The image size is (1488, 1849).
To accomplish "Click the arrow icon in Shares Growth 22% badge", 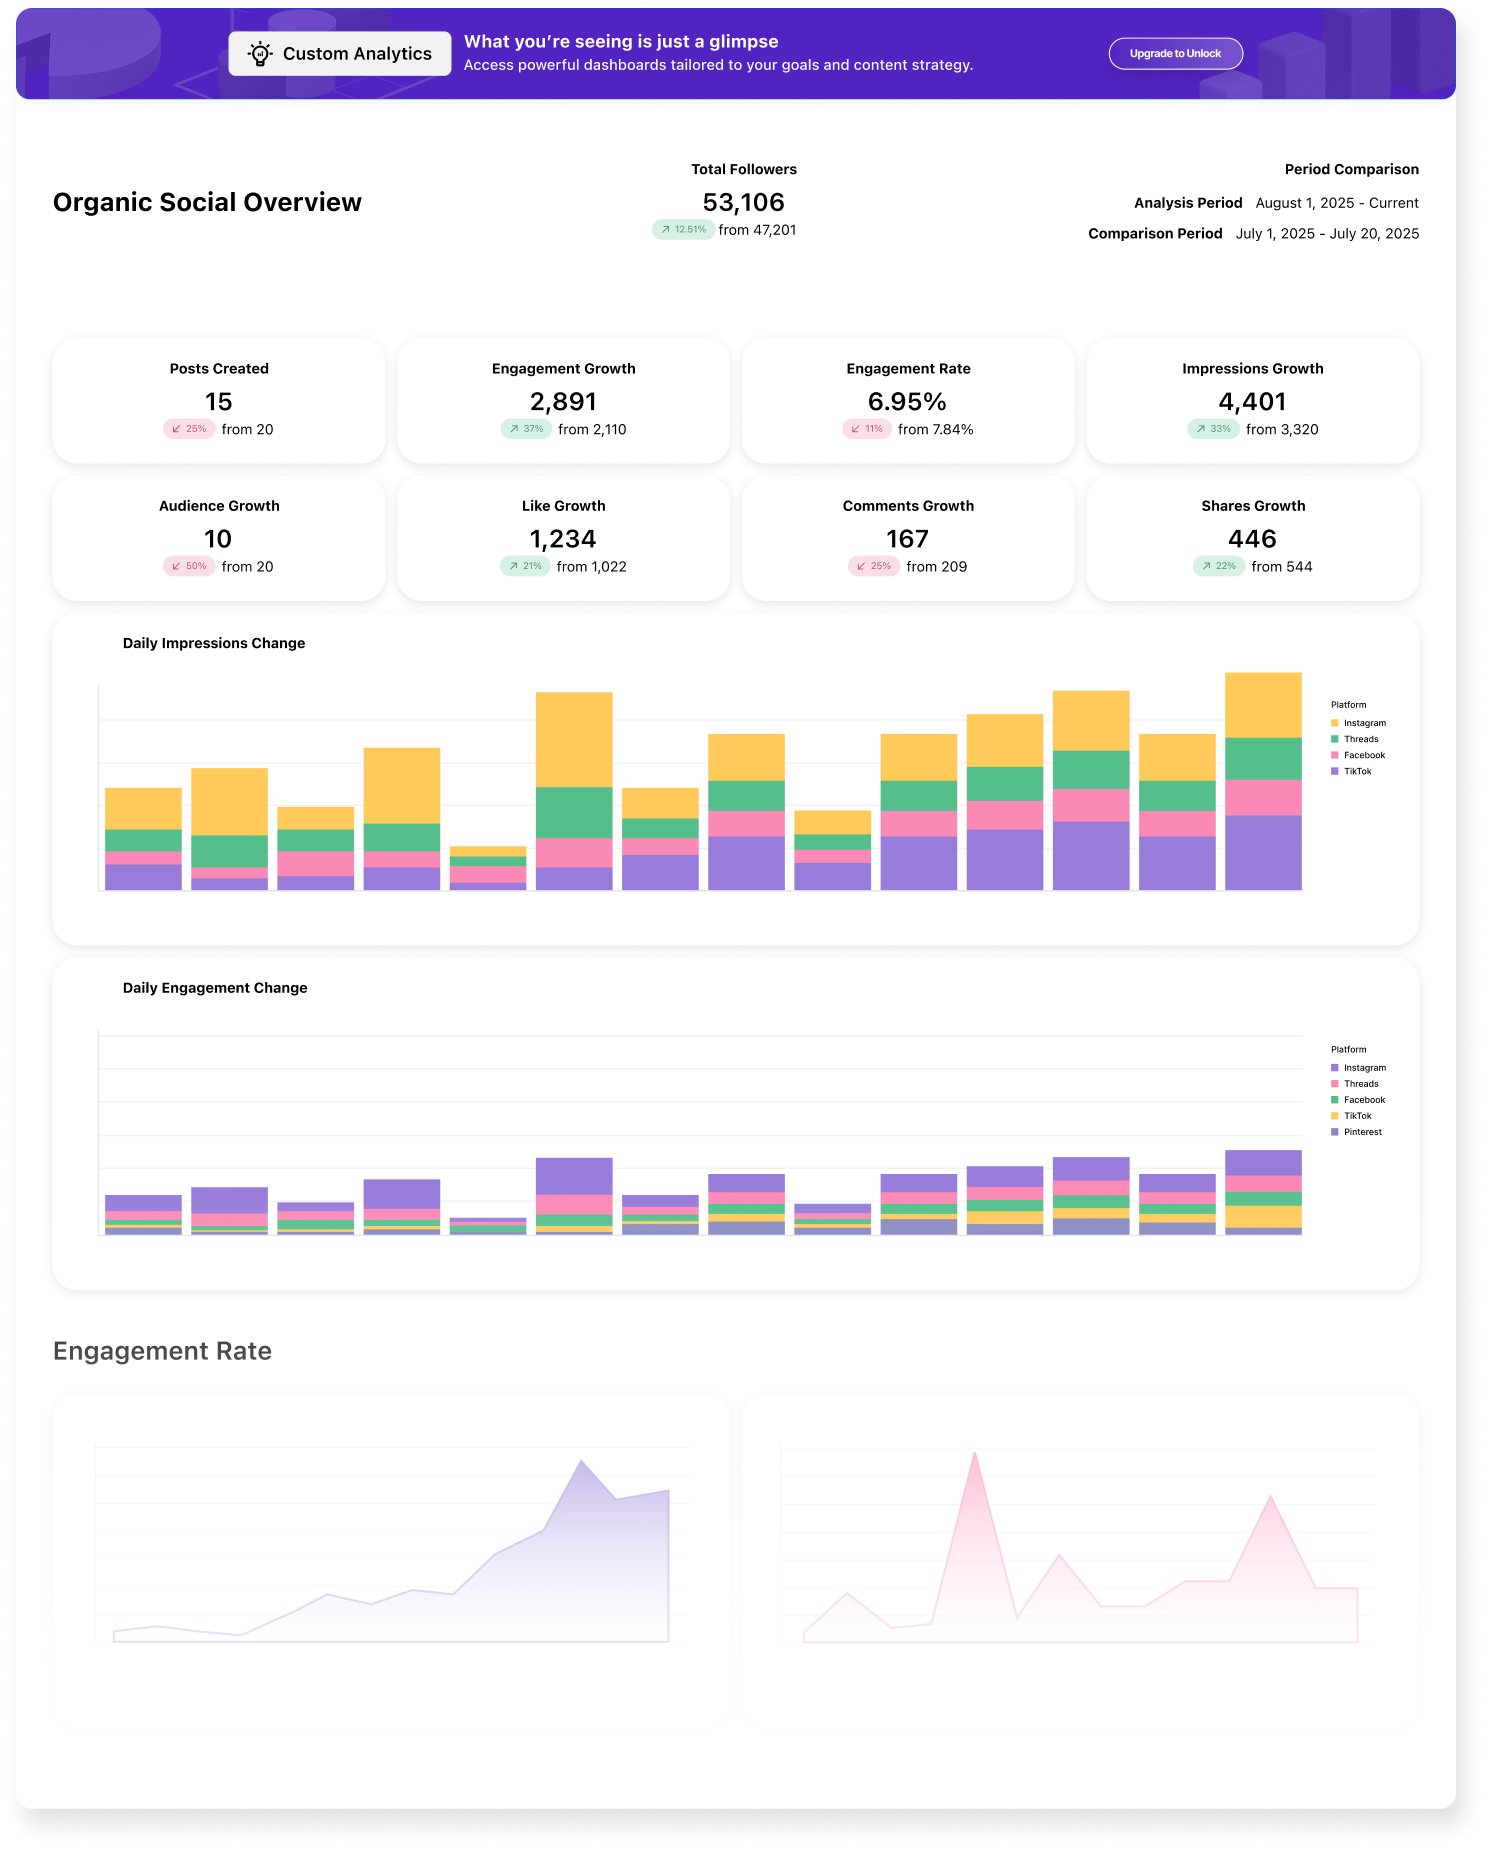I will [x=1206, y=566].
